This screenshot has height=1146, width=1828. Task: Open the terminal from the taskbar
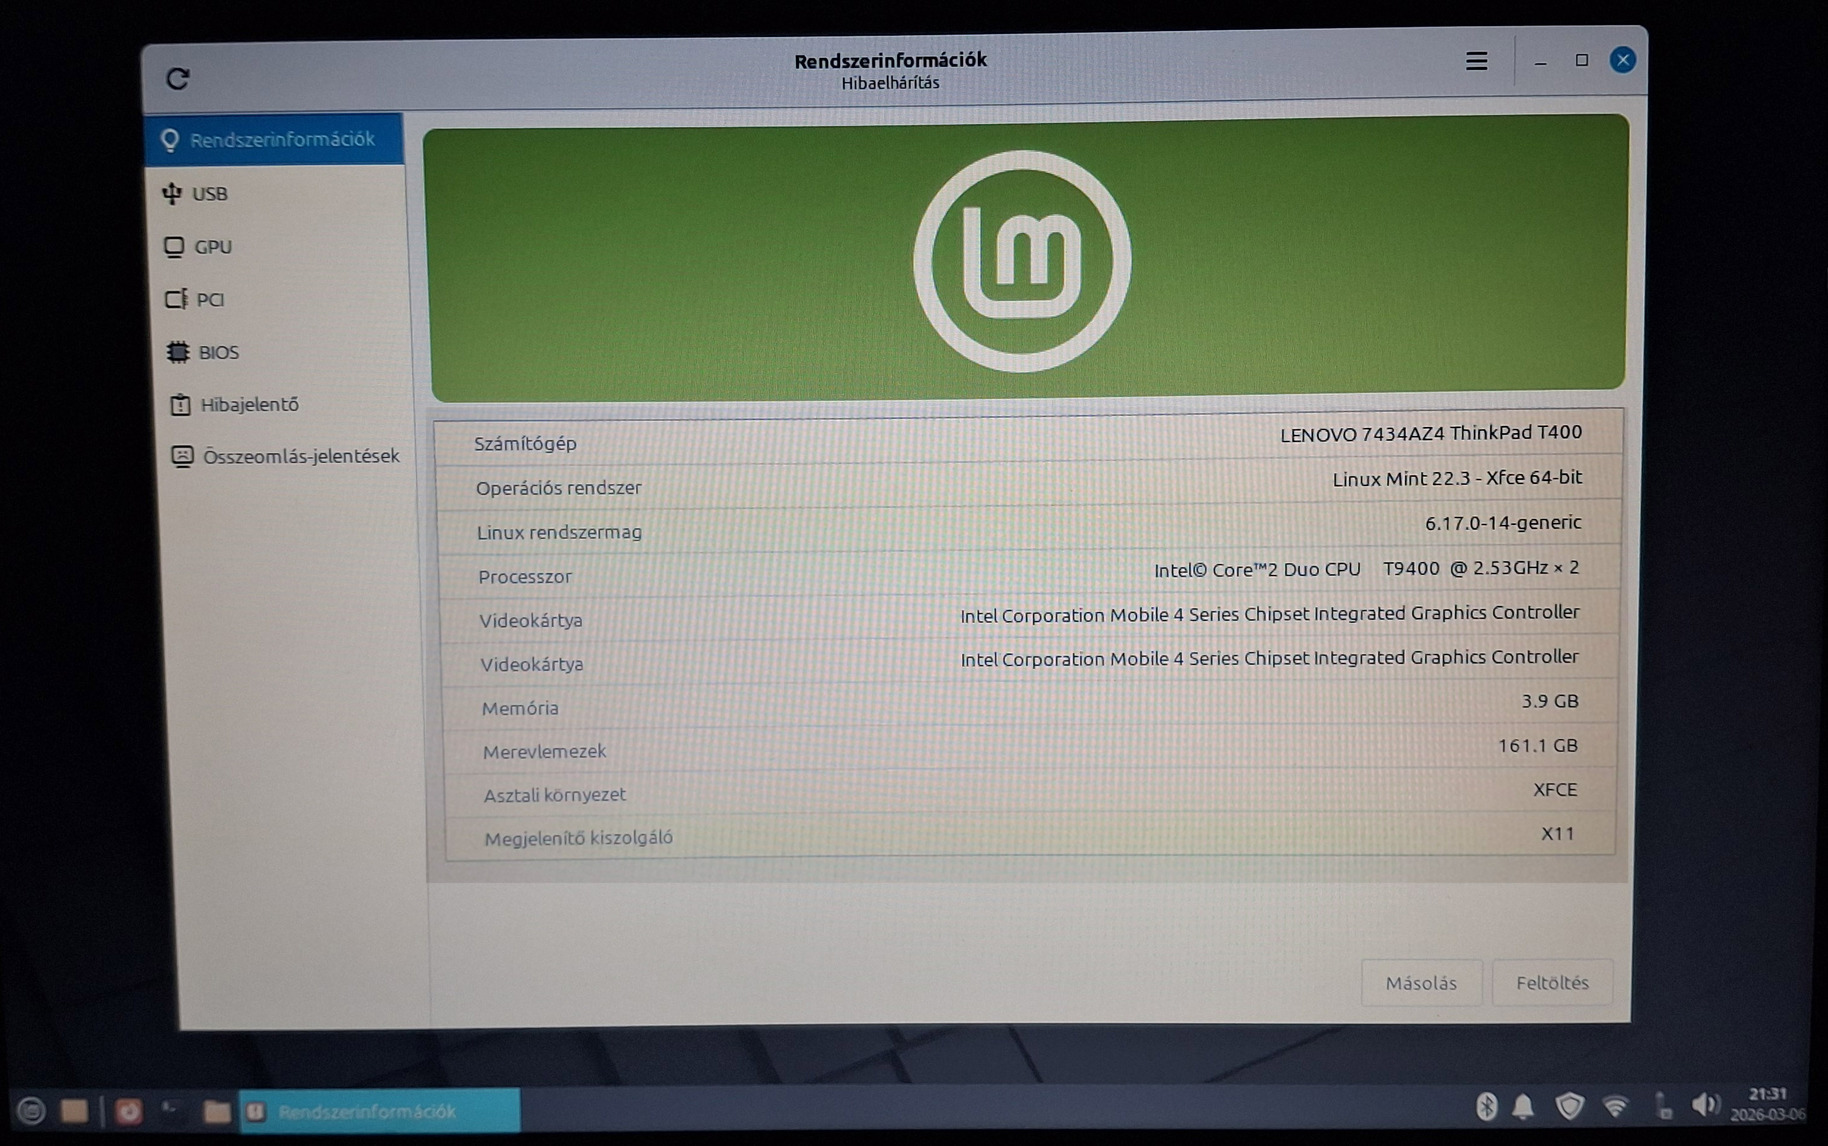(171, 1110)
